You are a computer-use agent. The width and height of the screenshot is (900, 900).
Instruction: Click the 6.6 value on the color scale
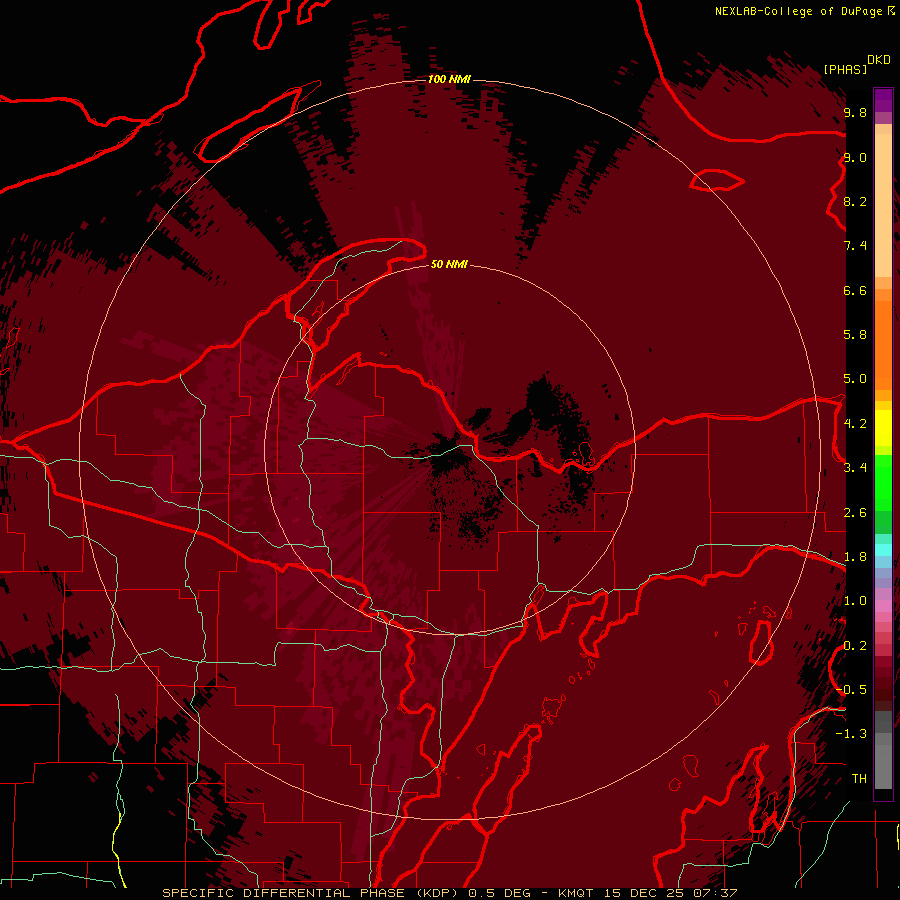click(x=855, y=290)
